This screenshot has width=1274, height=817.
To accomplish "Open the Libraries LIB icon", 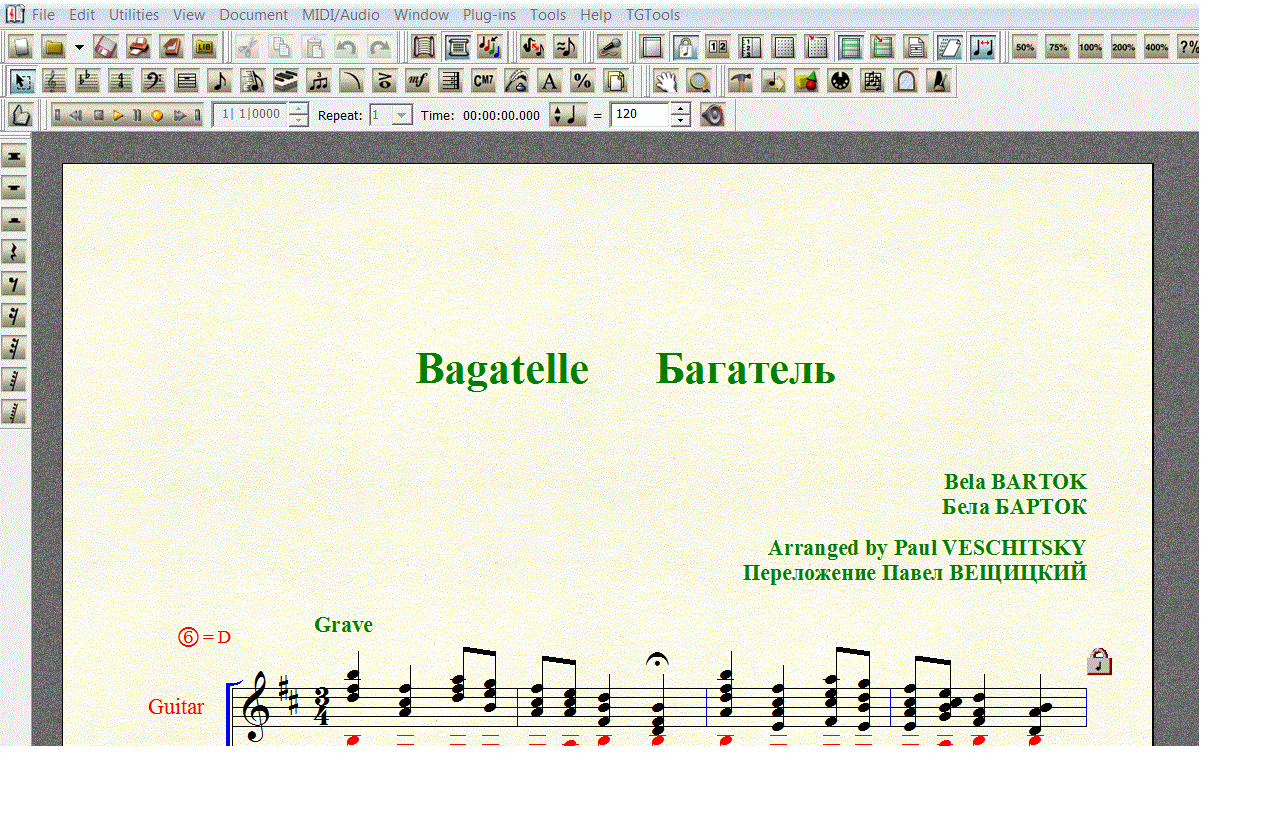I will click(205, 47).
